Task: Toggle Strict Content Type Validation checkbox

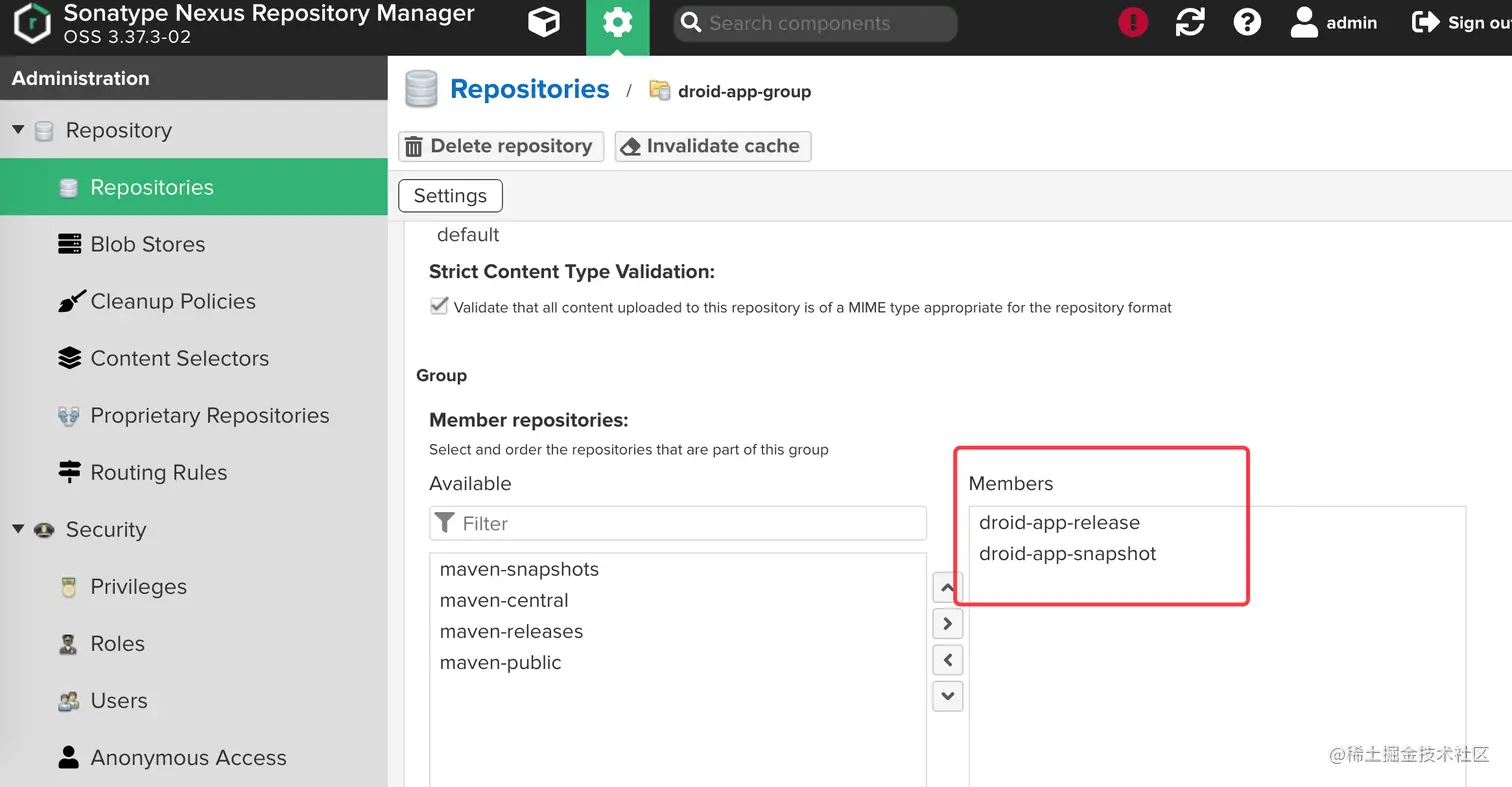Action: 439,306
